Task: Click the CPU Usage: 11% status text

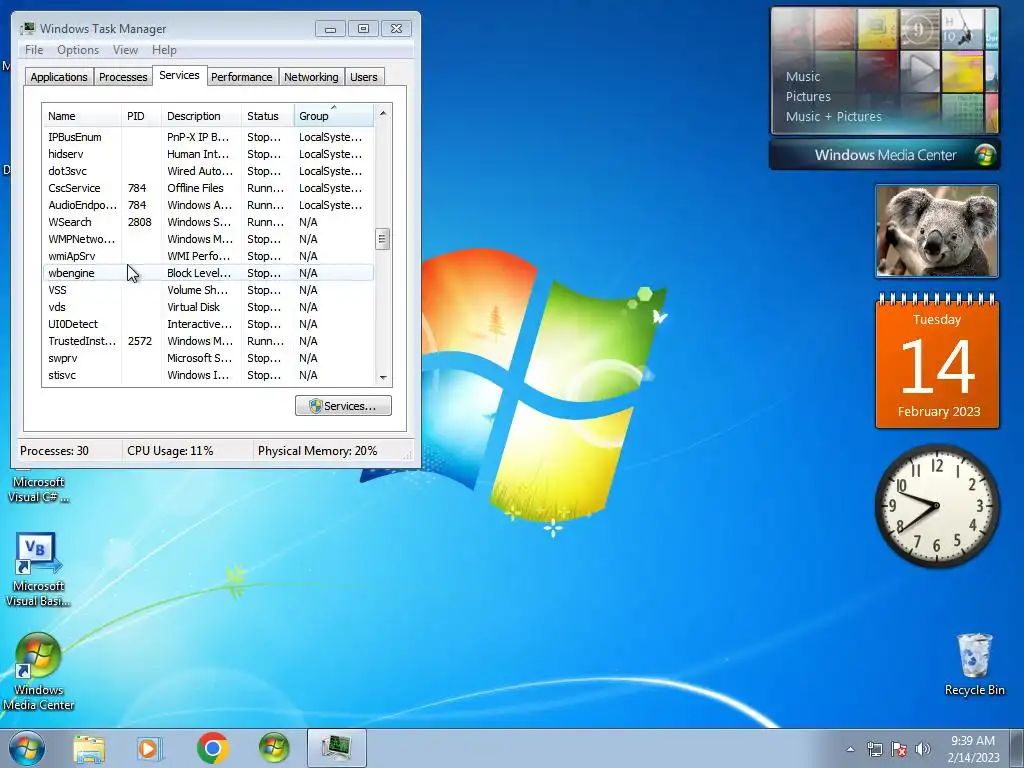Action: [170, 451]
